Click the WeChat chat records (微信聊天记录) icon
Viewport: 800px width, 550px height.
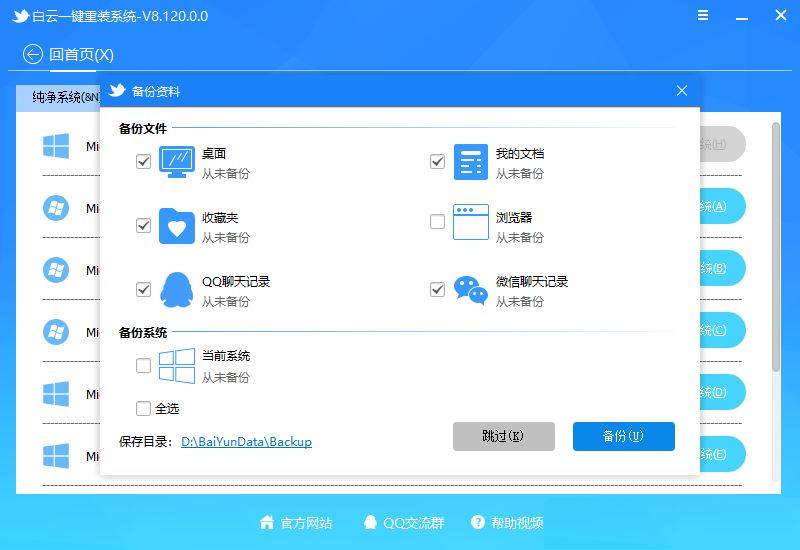[471, 290]
